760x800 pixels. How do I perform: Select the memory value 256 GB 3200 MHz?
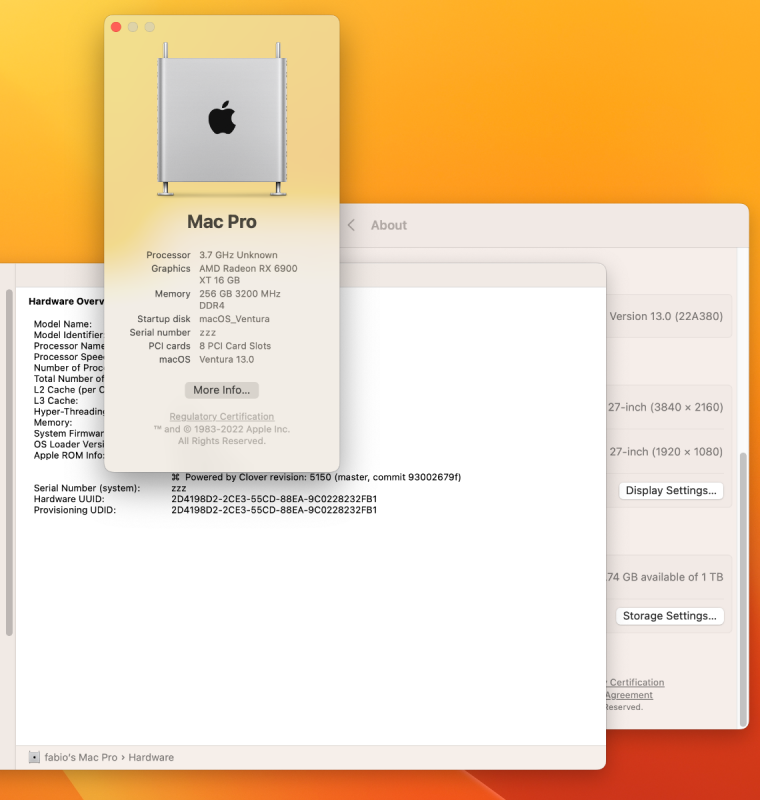(240, 293)
